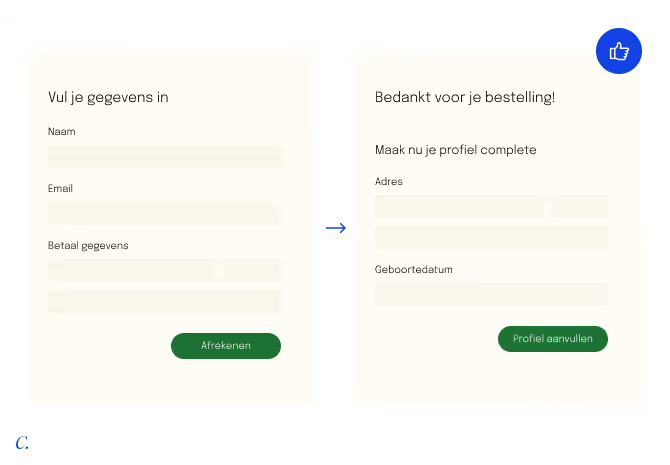Screen dimensions: 670x465
Task: Click the Afrekenen button
Action: pyautogui.click(x=226, y=346)
